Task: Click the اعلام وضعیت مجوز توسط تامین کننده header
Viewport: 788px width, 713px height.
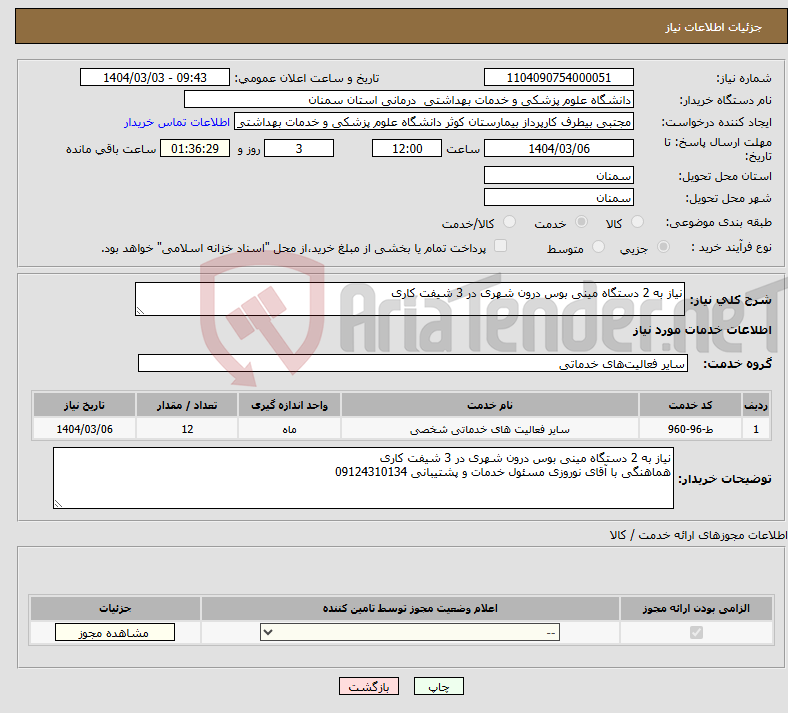Action: (410, 608)
